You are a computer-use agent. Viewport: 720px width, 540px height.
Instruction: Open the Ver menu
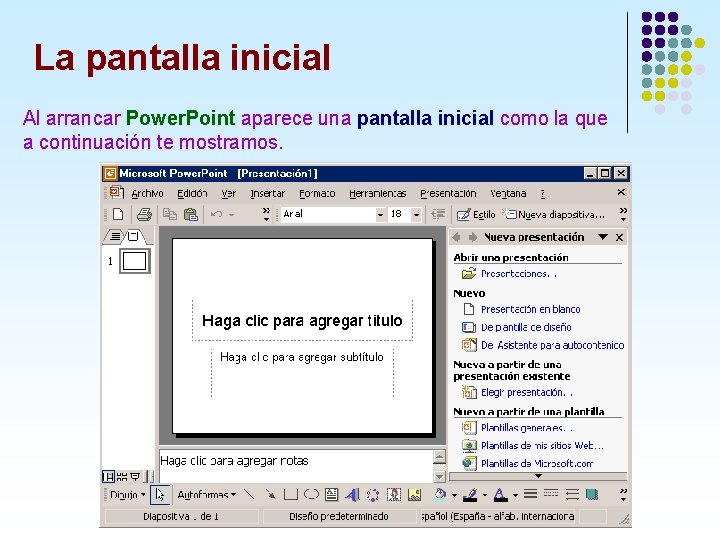(228, 194)
